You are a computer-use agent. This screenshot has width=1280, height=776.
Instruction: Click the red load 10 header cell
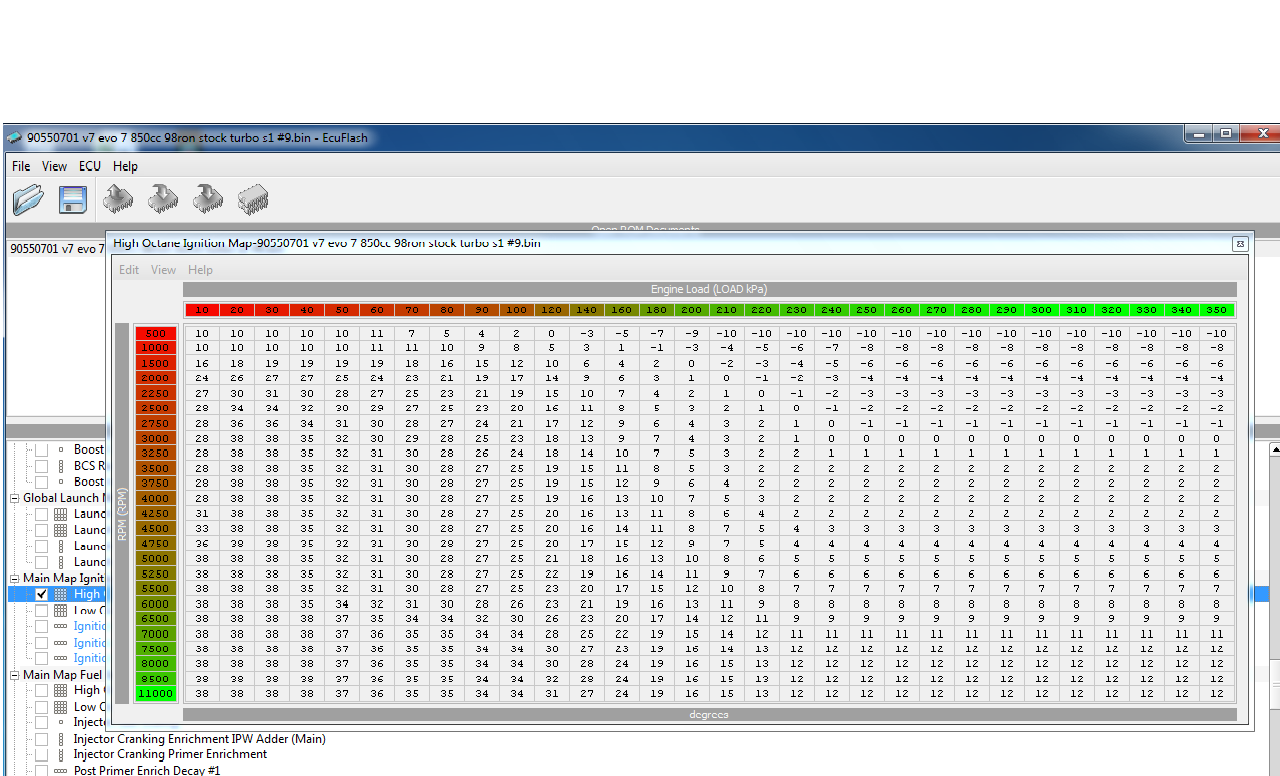[201, 310]
